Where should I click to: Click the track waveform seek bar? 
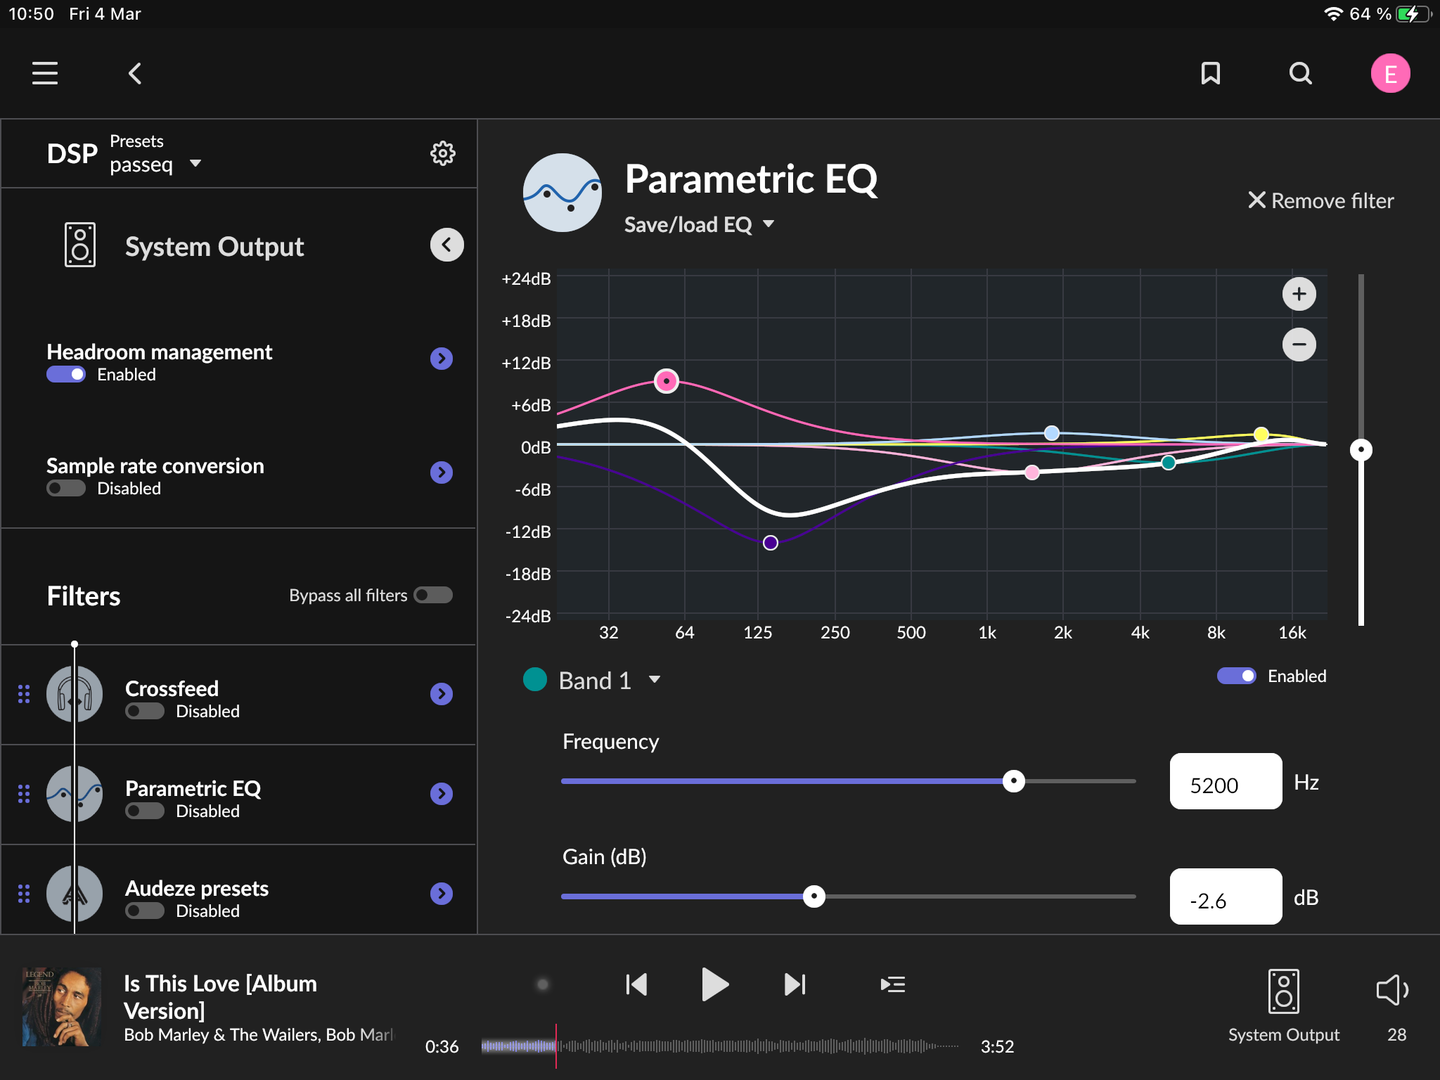(x=720, y=1046)
